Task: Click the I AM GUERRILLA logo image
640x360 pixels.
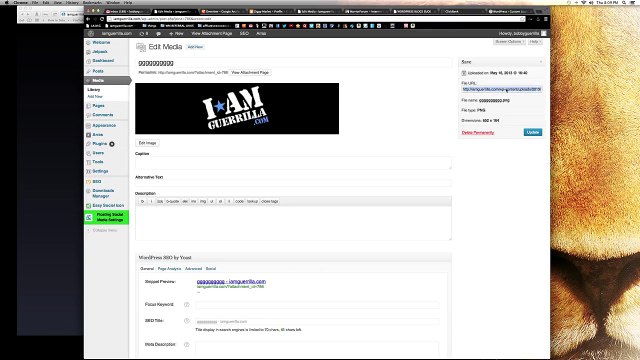Action: [x=237, y=109]
